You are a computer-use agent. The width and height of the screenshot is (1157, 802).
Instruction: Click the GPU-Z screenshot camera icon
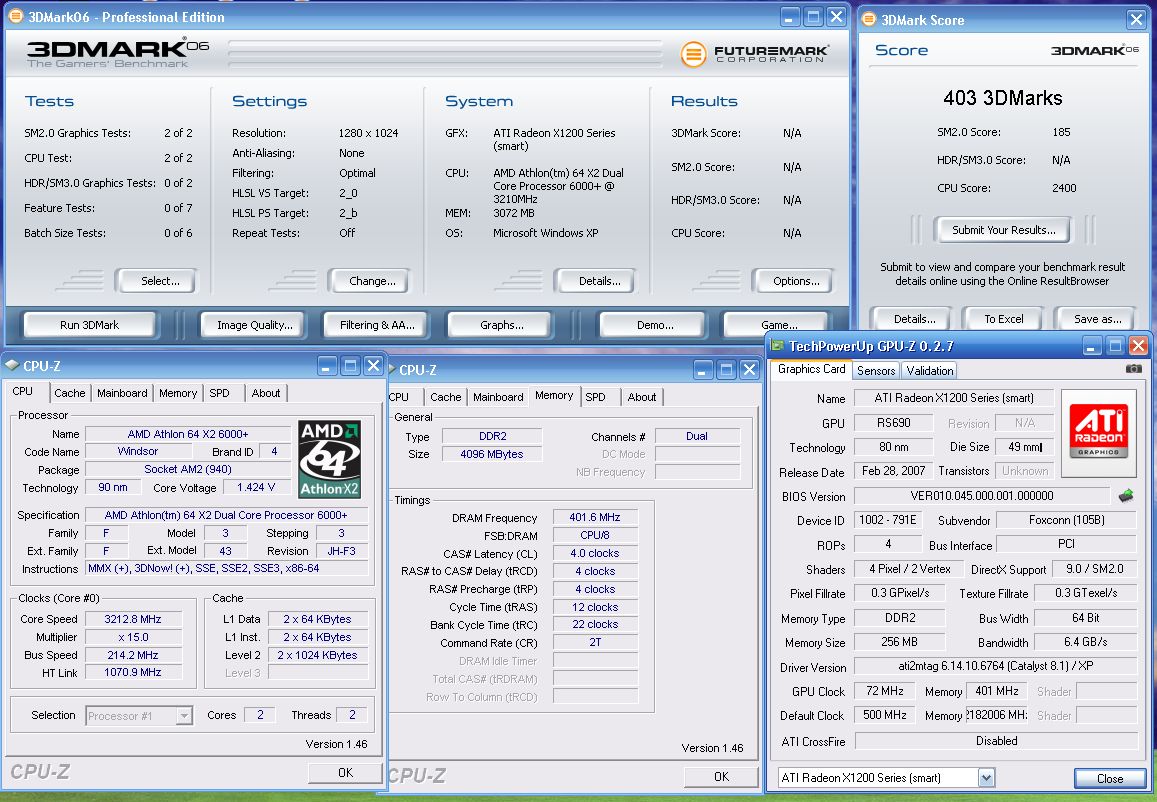[1133, 368]
